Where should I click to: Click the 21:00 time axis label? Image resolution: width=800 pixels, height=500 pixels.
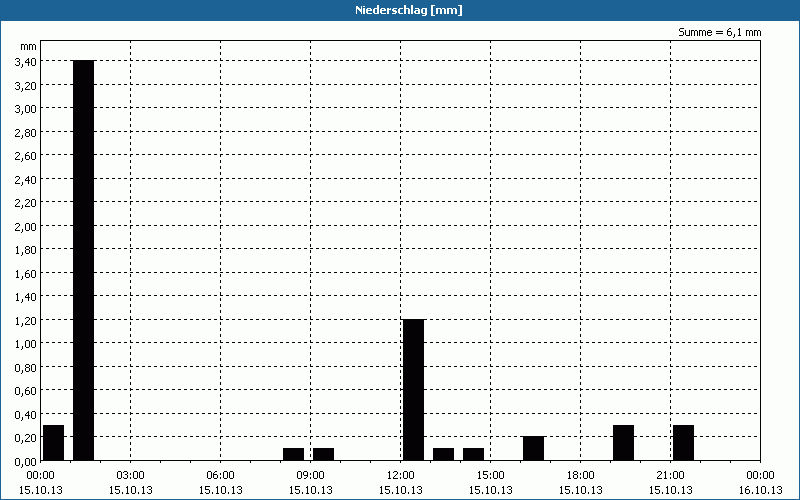[670, 476]
